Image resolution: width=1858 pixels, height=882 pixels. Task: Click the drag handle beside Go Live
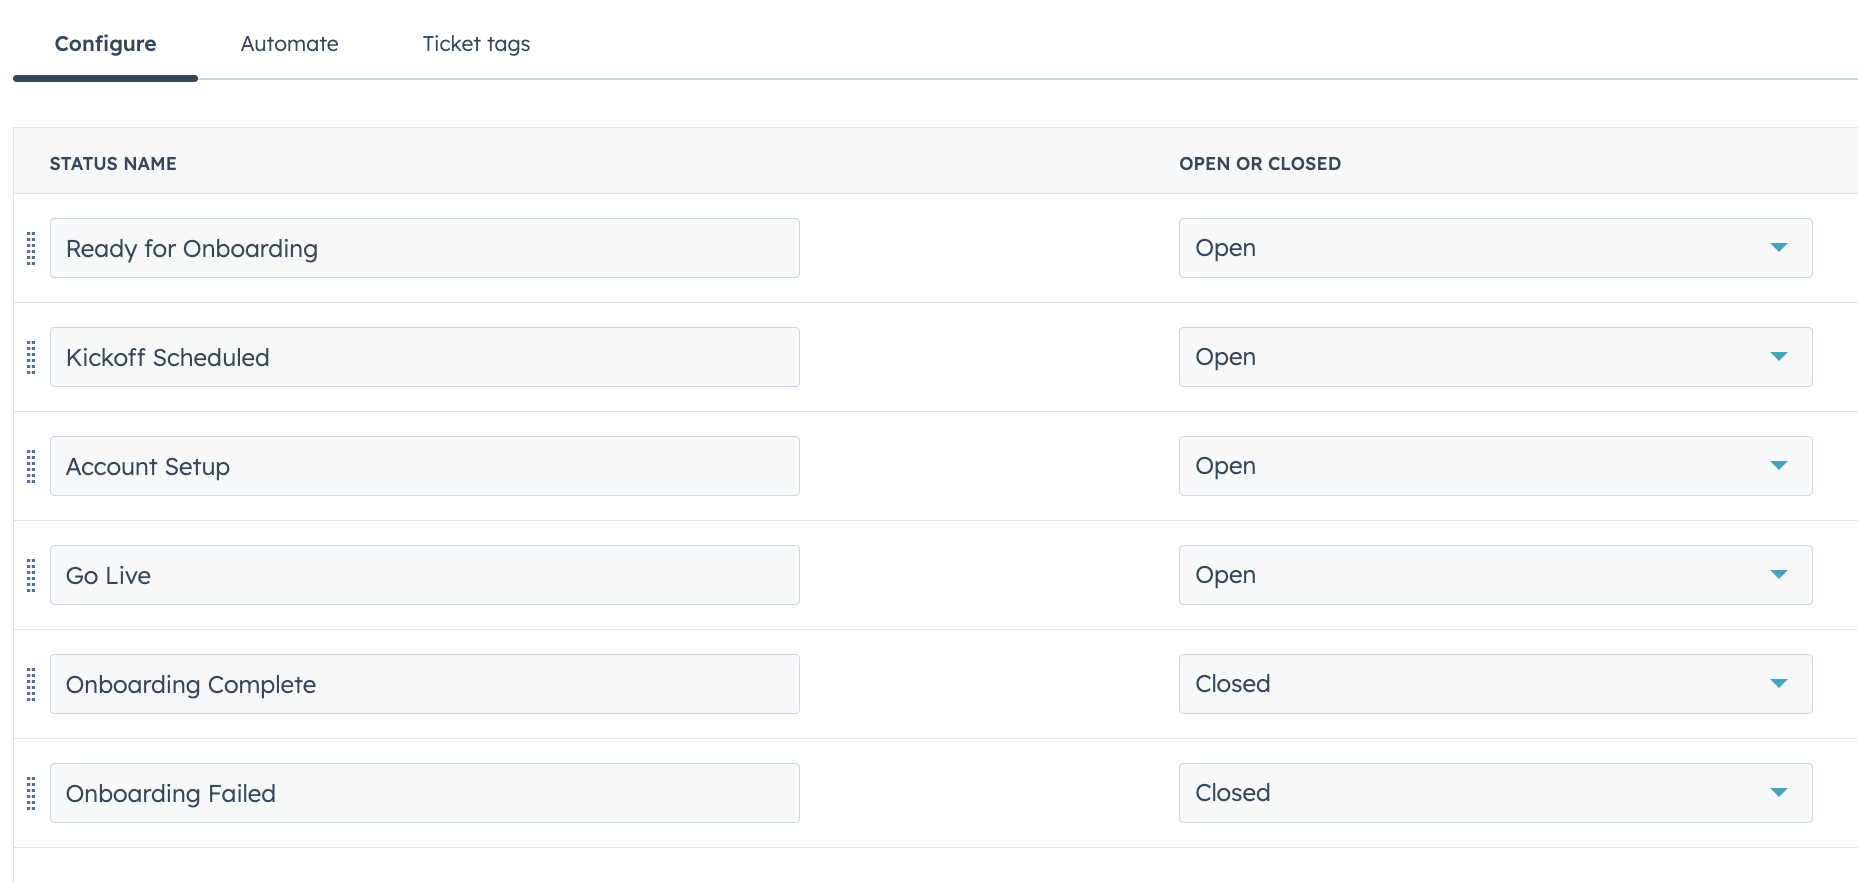pyautogui.click(x=31, y=576)
